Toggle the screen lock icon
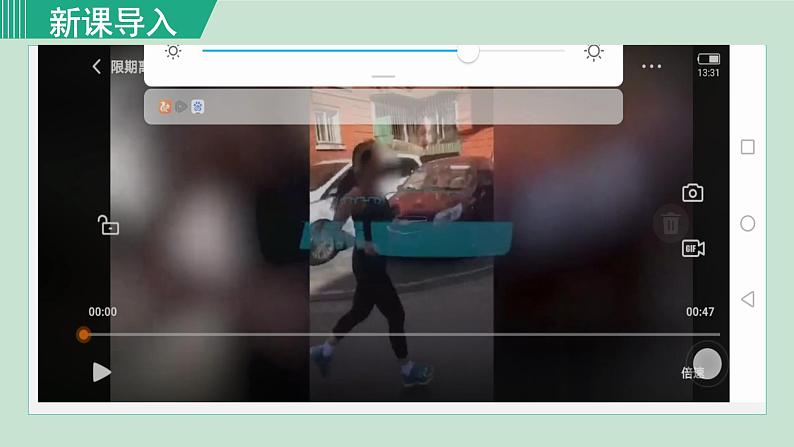This screenshot has width=794, height=447. 108,225
